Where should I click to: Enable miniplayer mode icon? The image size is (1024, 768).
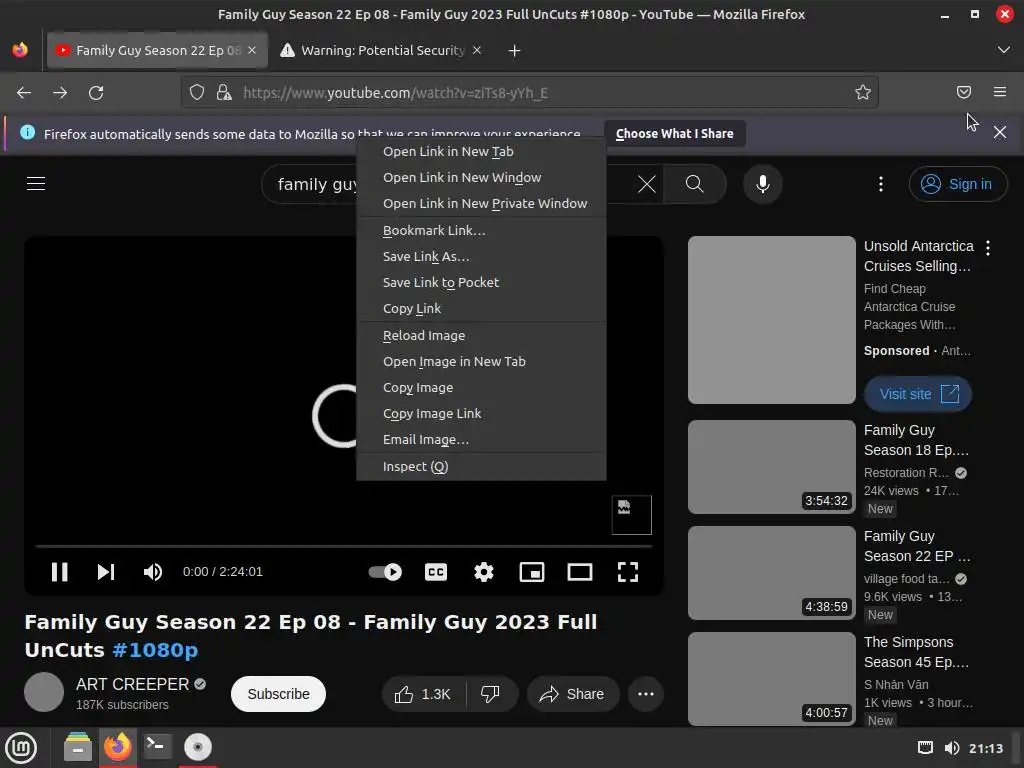(532, 572)
